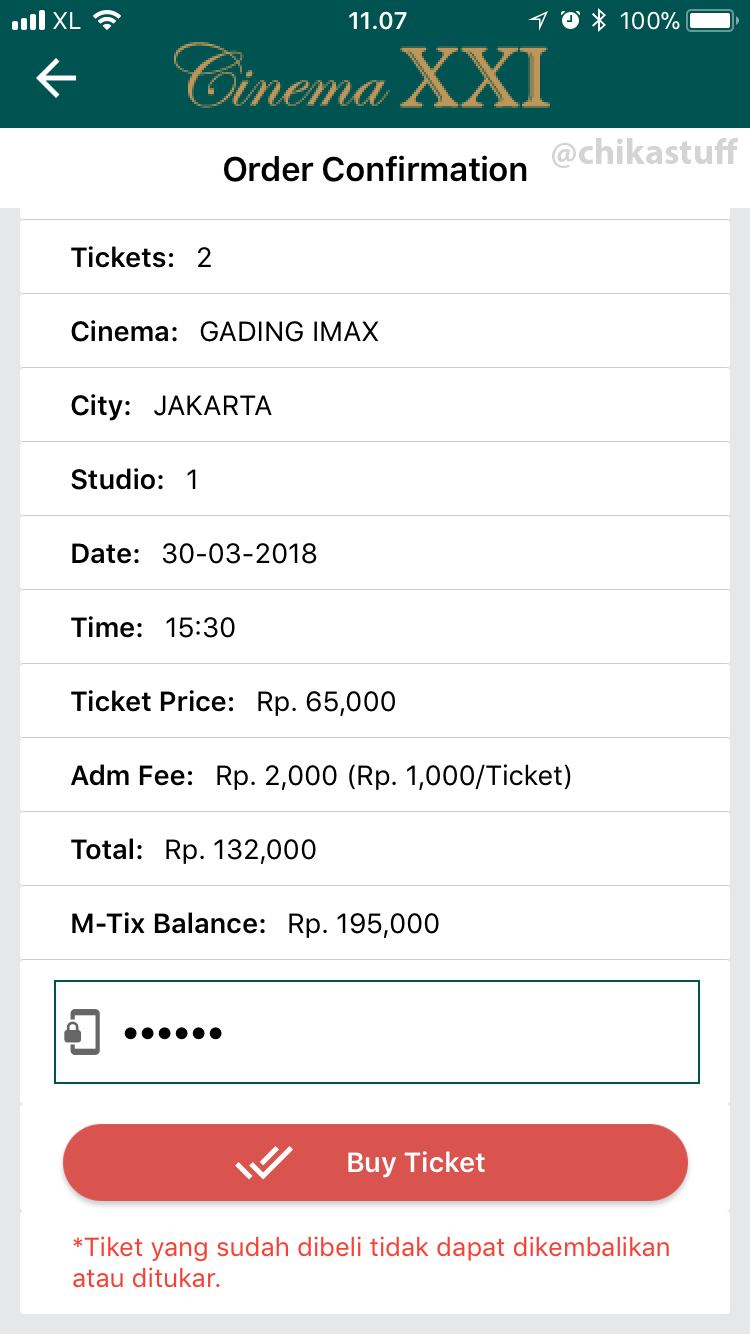Image resolution: width=750 pixels, height=1334 pixels.
Task: Focus the M-Tix PIN password field
Action: [x=400, y=1032]
